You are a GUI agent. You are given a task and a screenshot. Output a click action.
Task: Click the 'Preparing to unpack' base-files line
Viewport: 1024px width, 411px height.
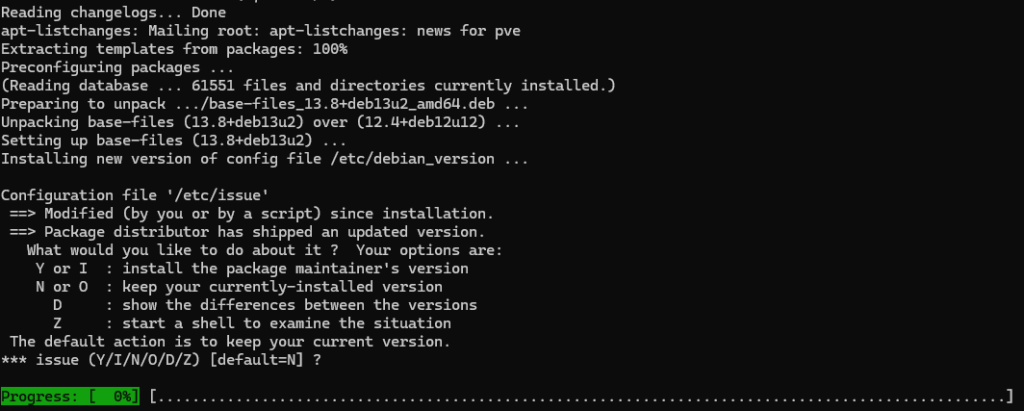265,103
